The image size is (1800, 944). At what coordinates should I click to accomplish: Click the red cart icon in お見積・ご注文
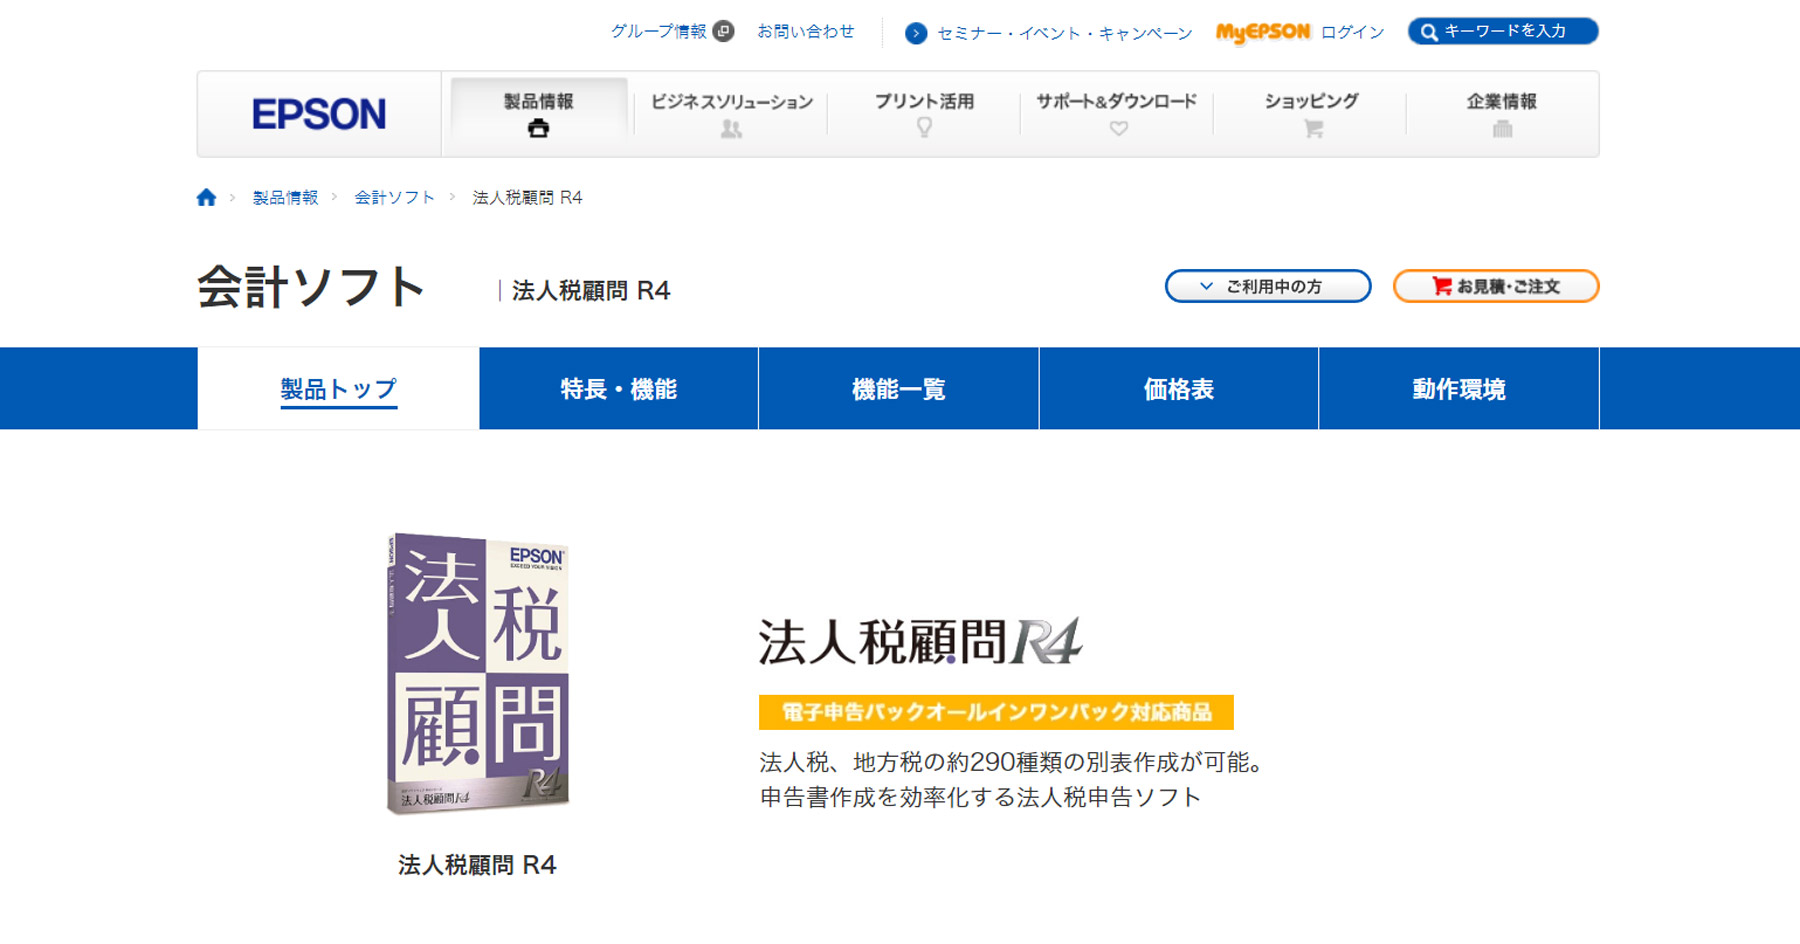1441,286
